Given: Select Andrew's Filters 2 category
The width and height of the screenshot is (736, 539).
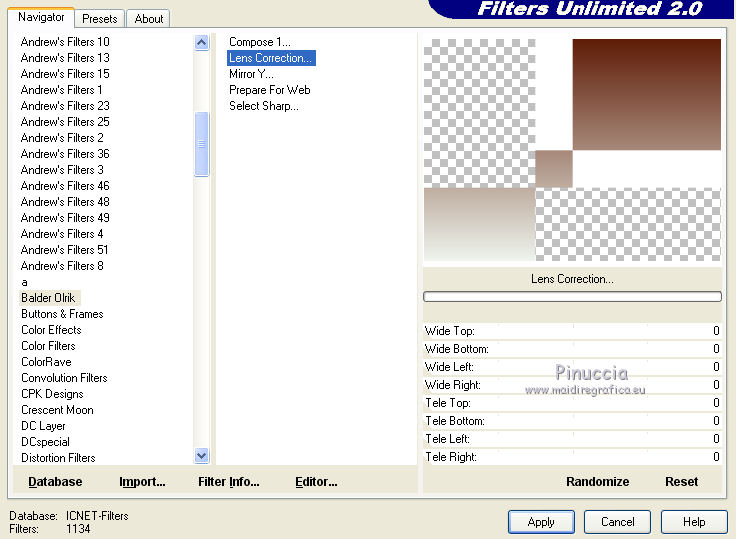Looking at the screenshot, I should [x=62, y=138].
